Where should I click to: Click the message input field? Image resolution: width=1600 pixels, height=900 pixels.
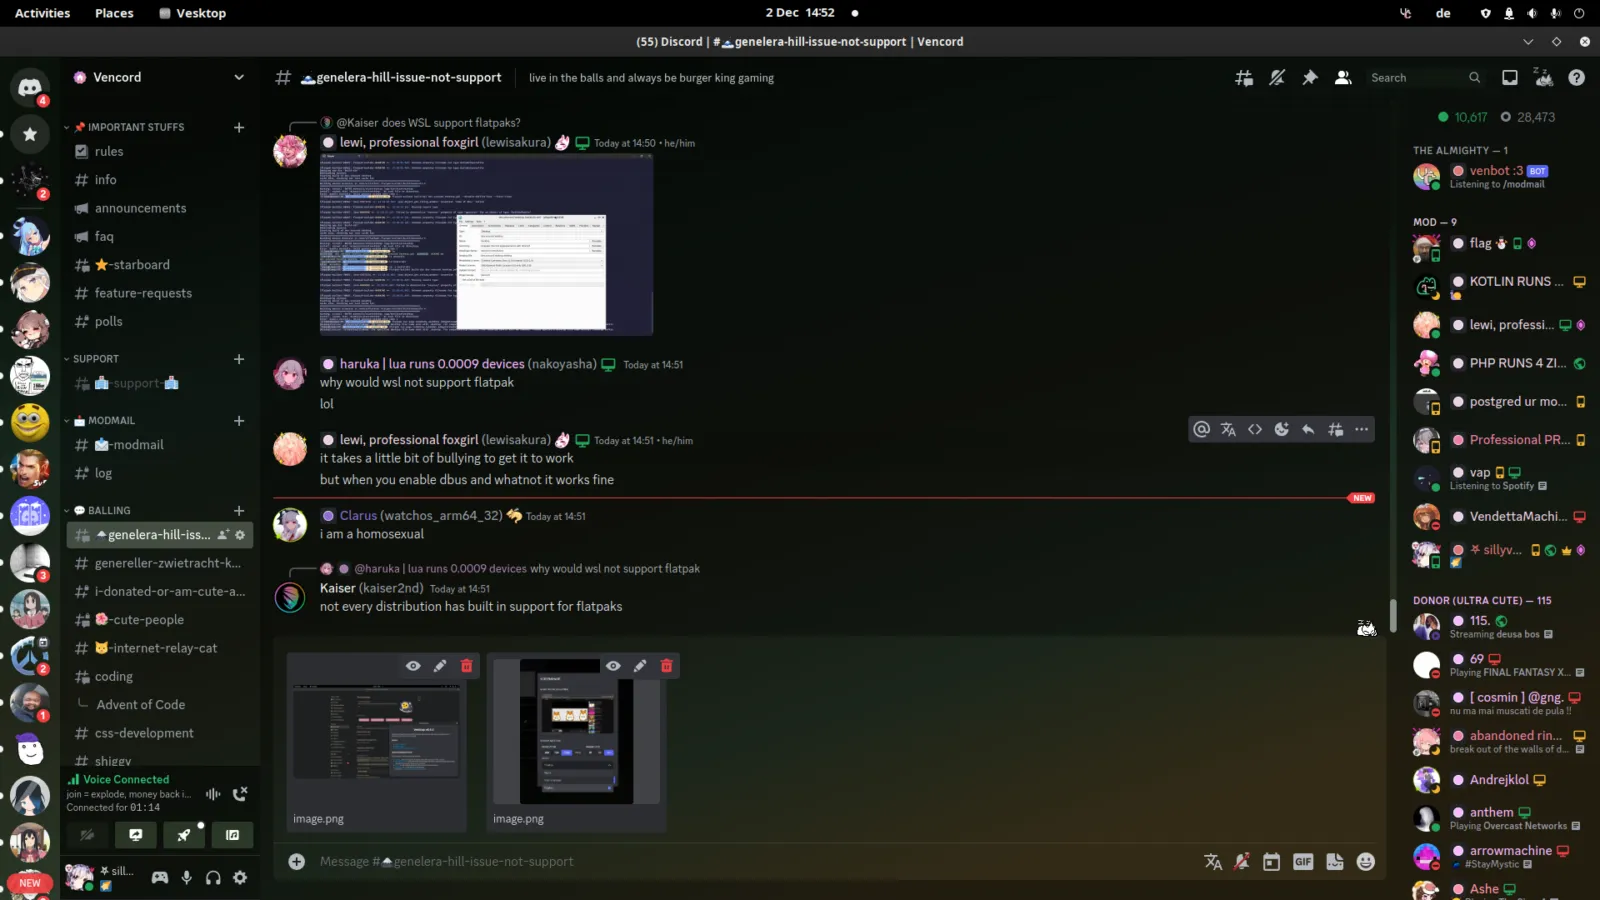coord(755,862)
